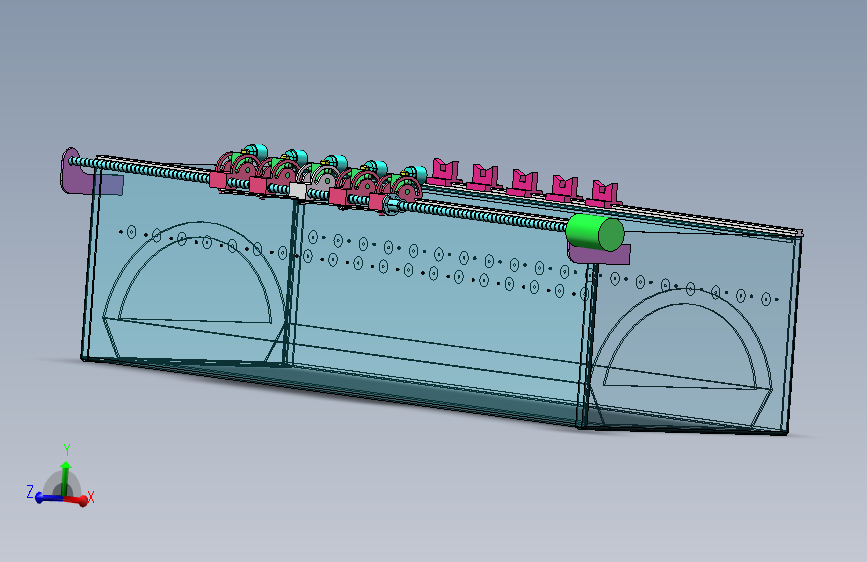Click the blue Z axis of the orientation triad
867x562 pixels.
coord(48,498)
